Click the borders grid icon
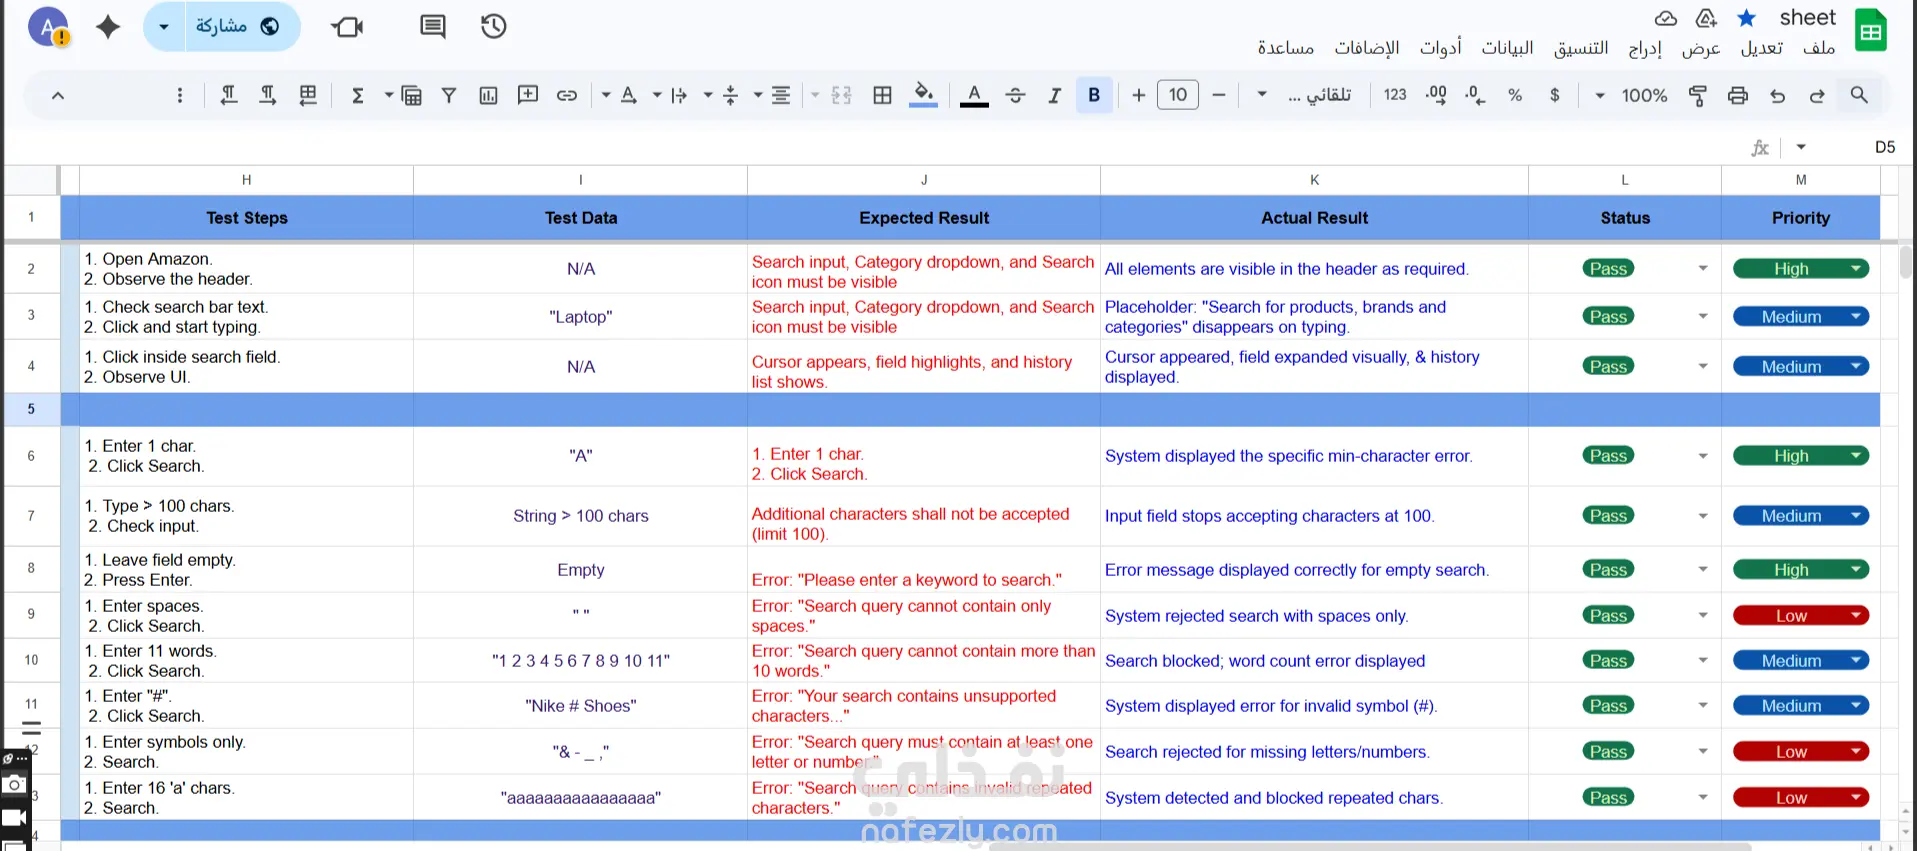This screenshot has height=851, width=1917. coord(882,95)
